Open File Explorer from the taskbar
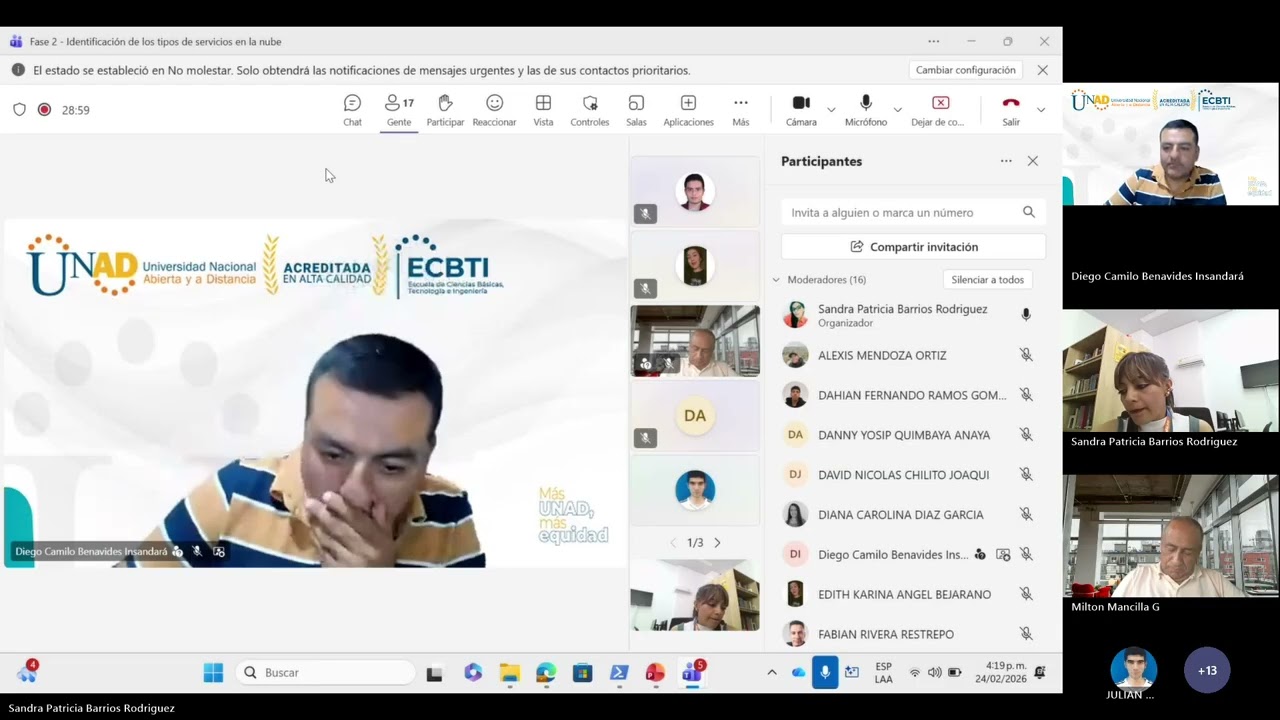The image size is (1280, 720). coord(510,672)
